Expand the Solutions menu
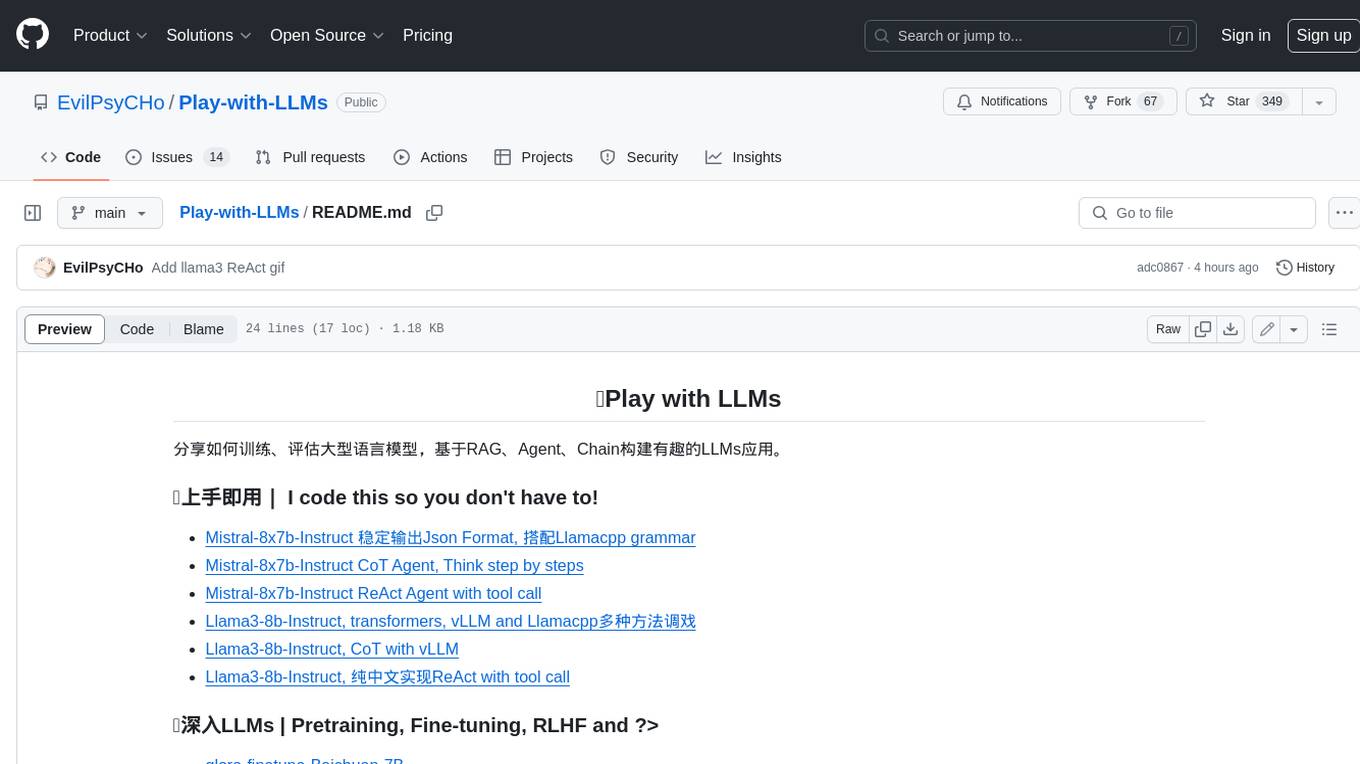This screenshot has height=764, width=1360. click(x=209, y=35)
